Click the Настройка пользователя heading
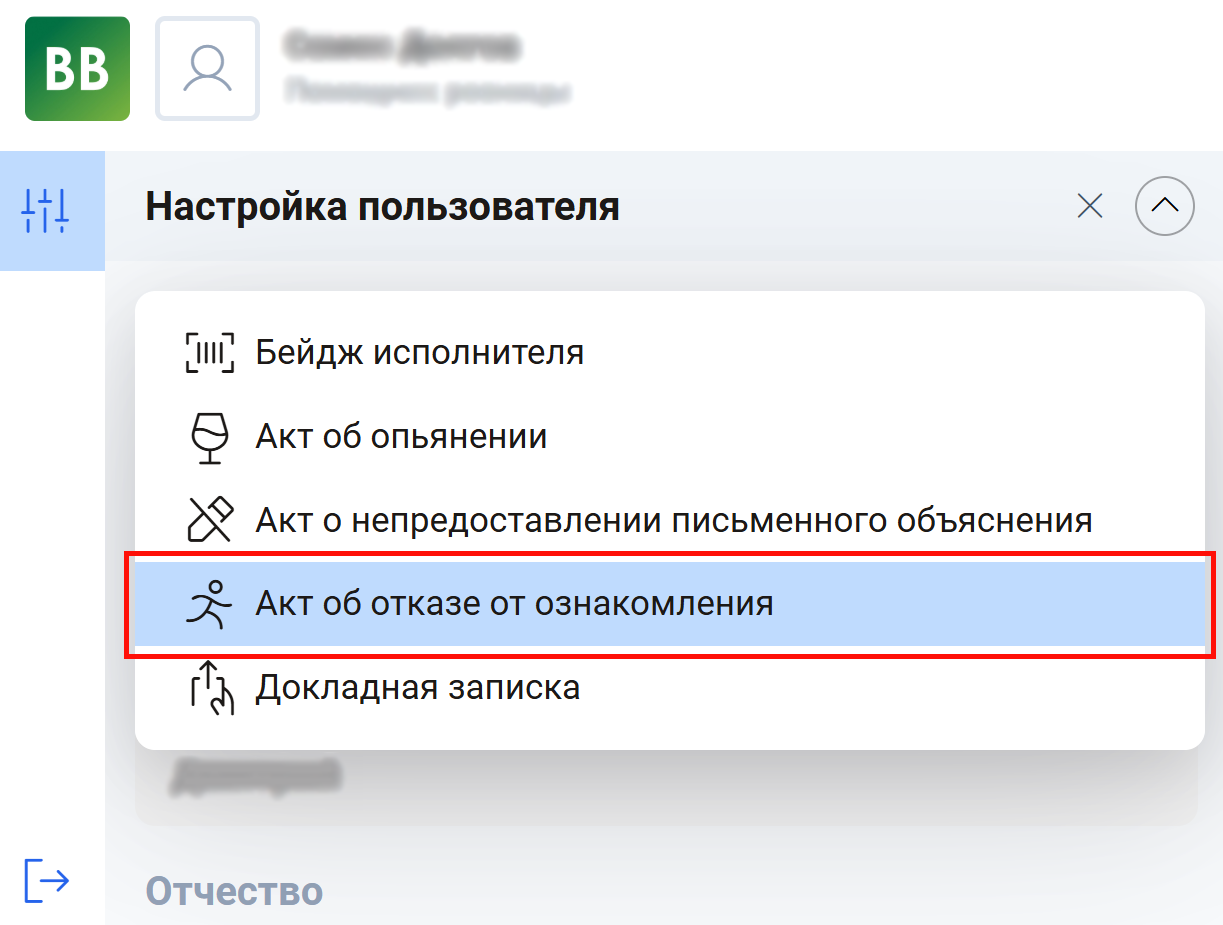This screenshot has width=1223, height=925. coord(383,208)
